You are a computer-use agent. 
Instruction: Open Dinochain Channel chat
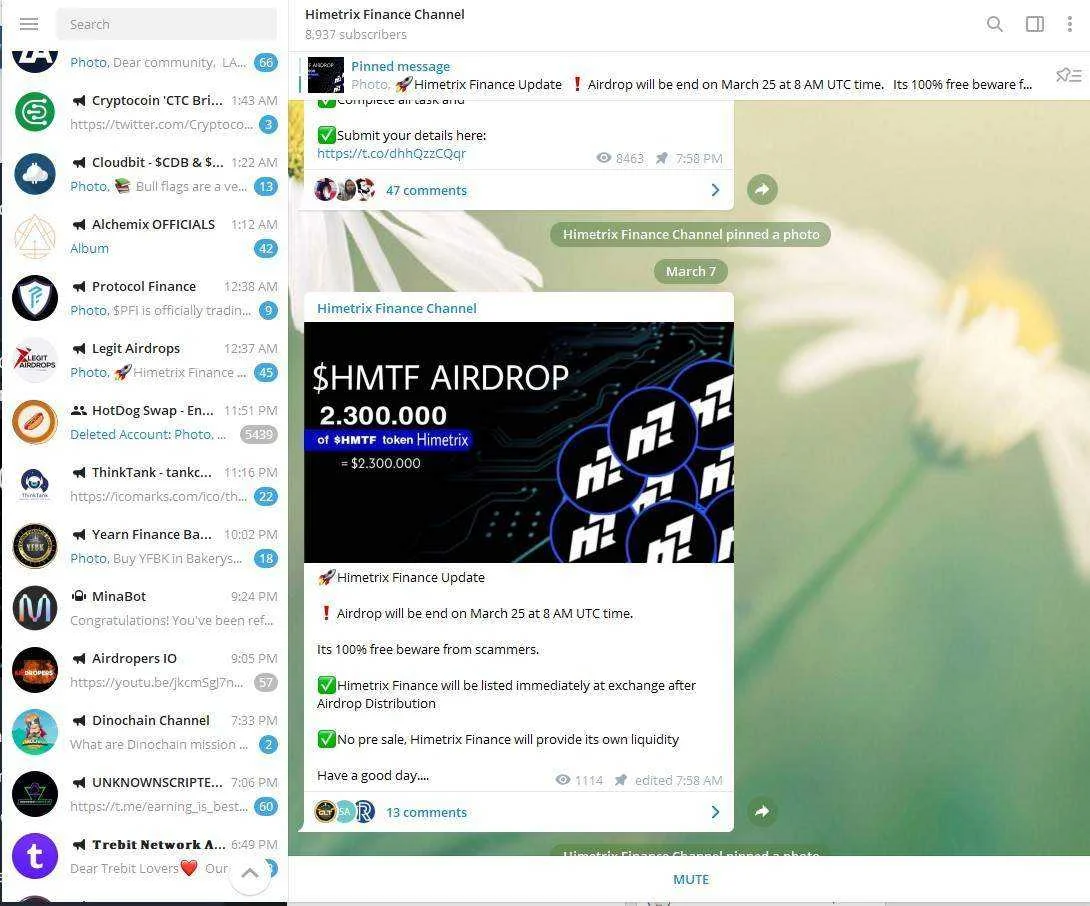pyautogui.click(x=145, y=731)
